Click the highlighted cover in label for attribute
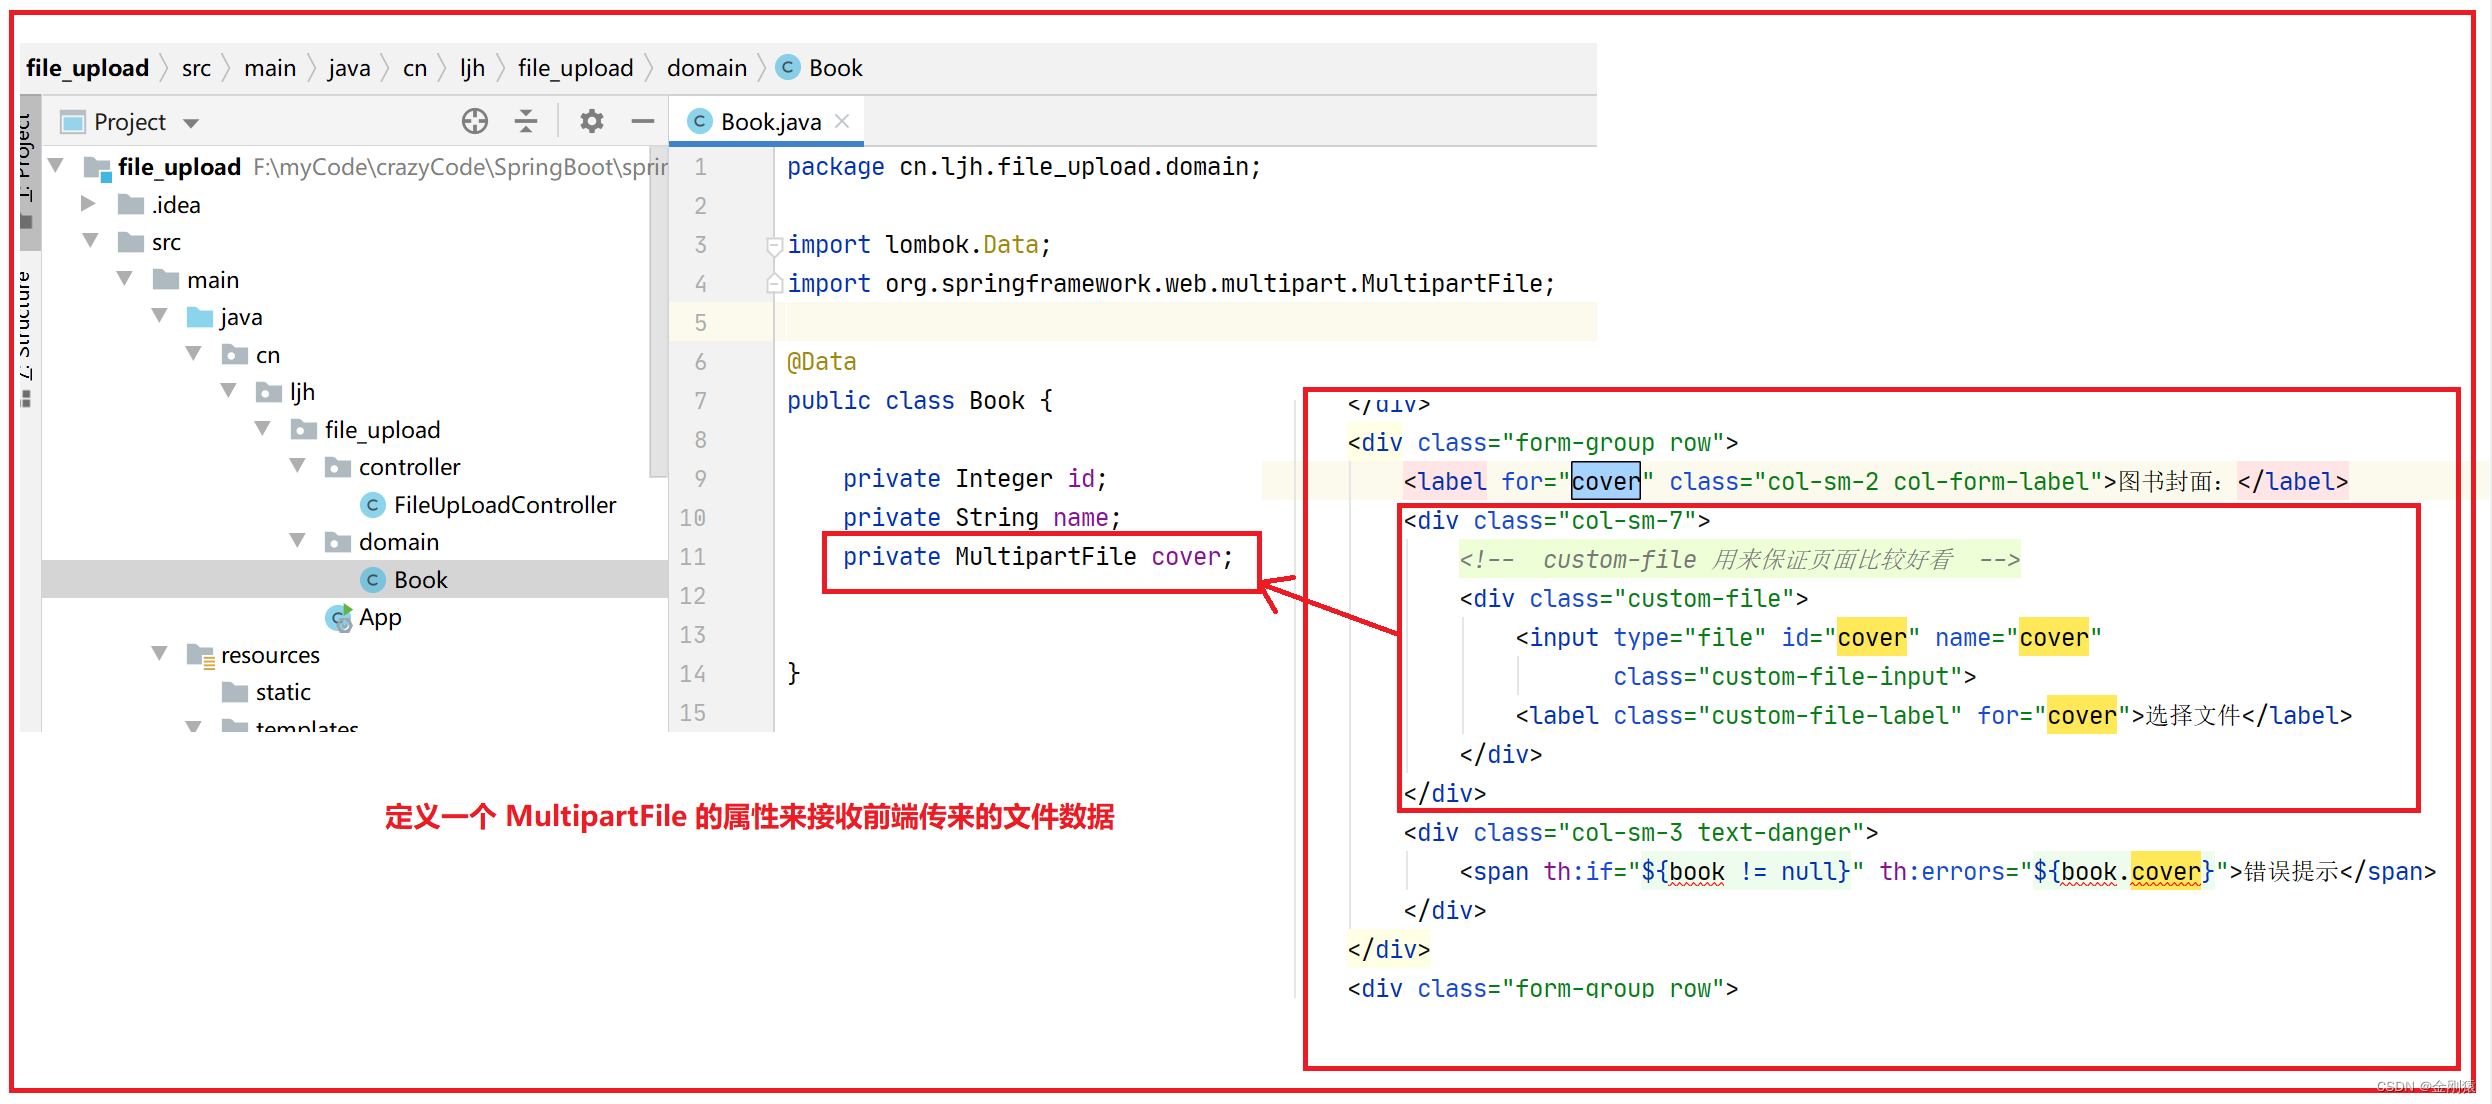This screenshot has width=2492, height=1104. pyautogui.click(x=1605, y=481)
